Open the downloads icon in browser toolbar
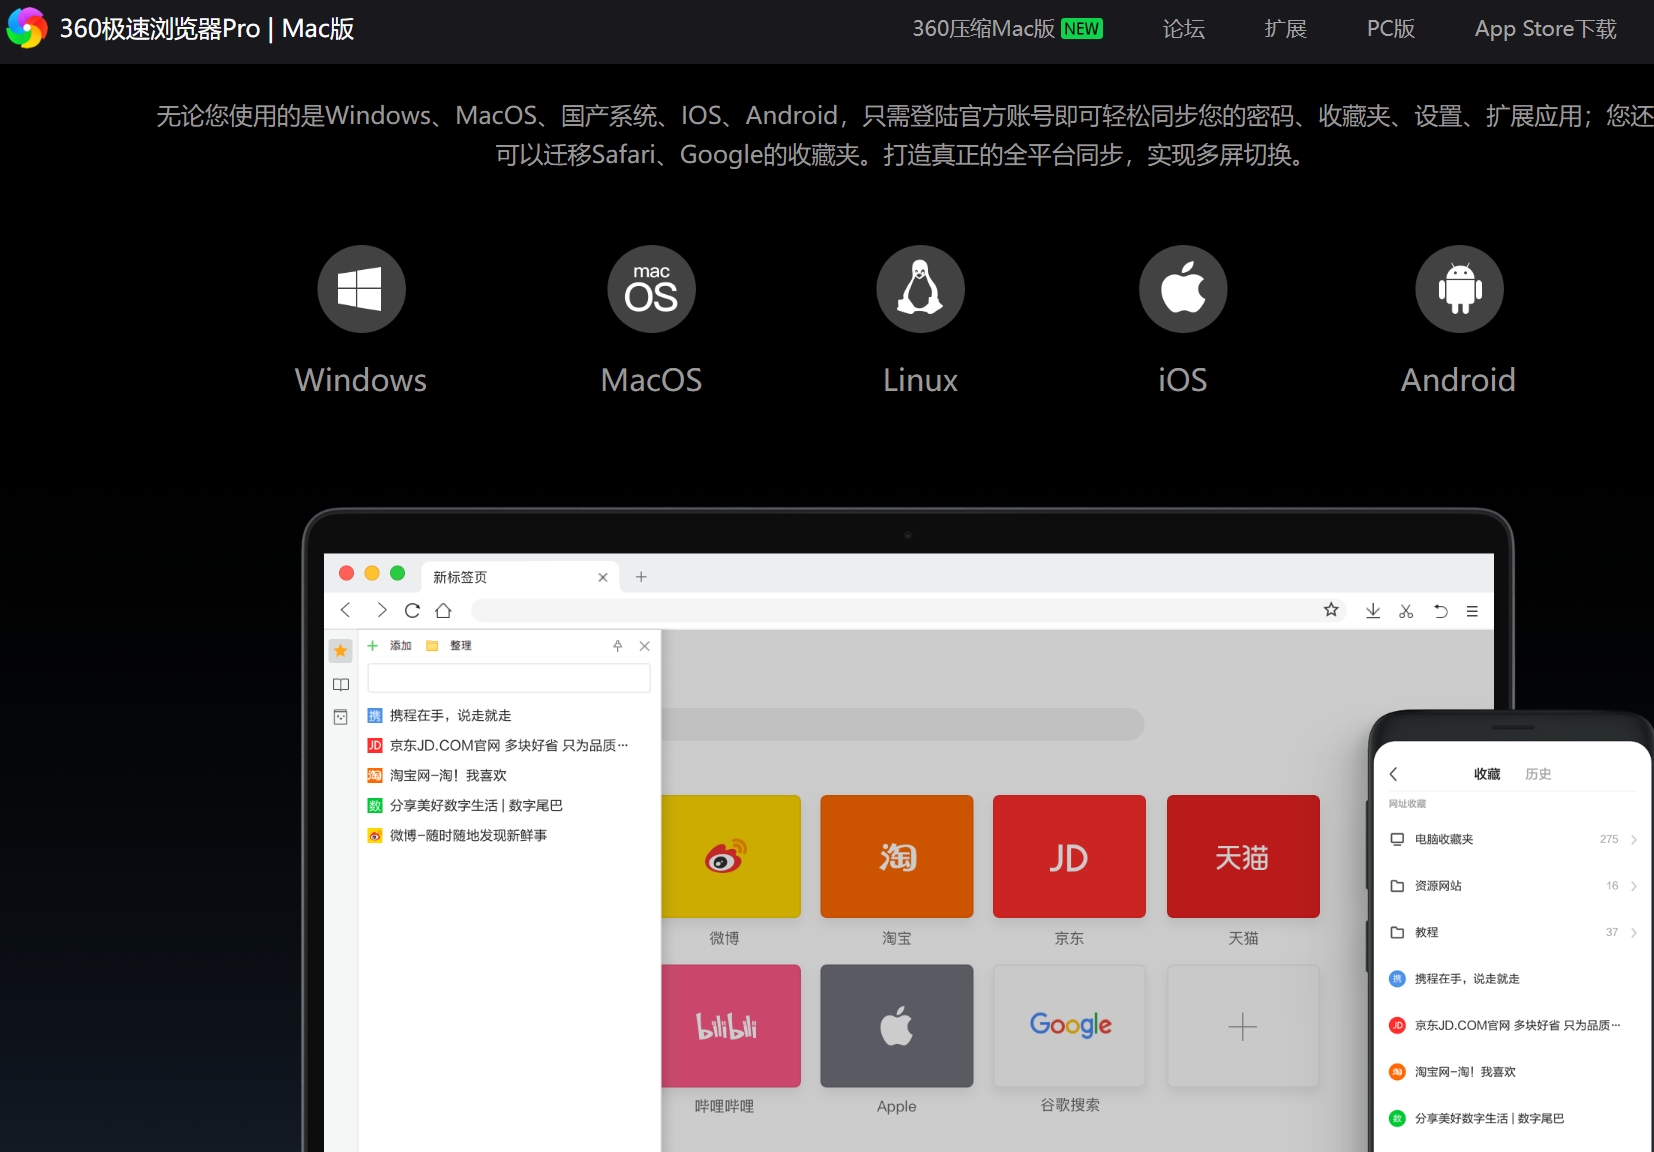This screenshot has width=1654, height=1152. tap(1373, 611)
